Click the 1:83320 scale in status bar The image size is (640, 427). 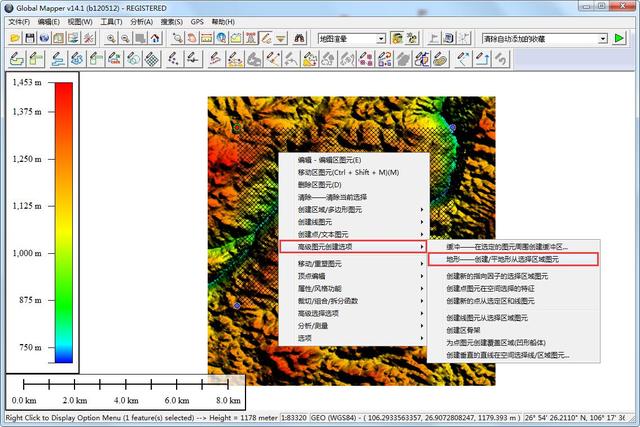tap(294, 418)
